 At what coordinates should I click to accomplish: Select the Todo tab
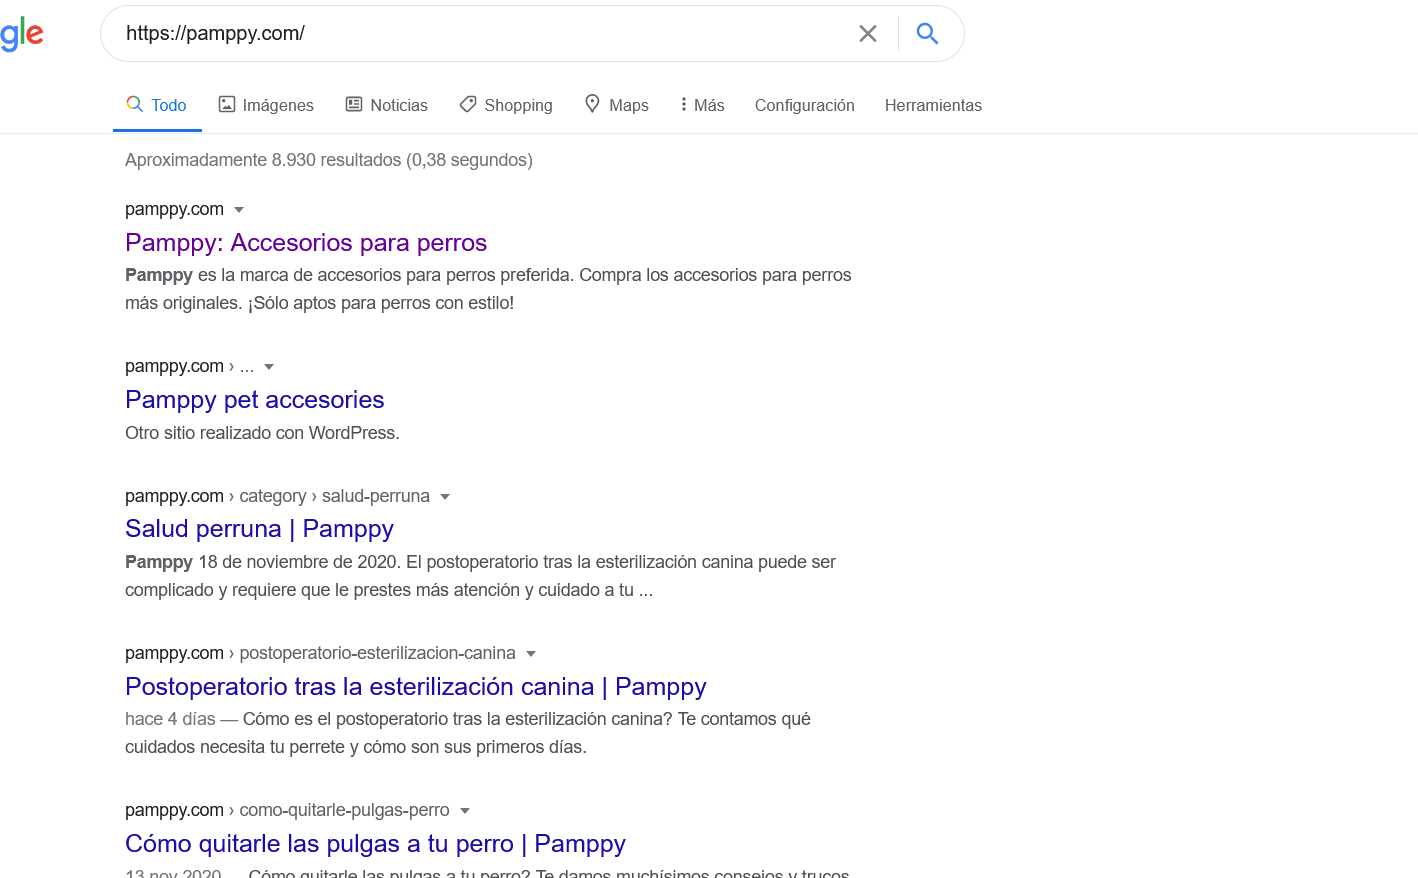[x=157, y=105]
